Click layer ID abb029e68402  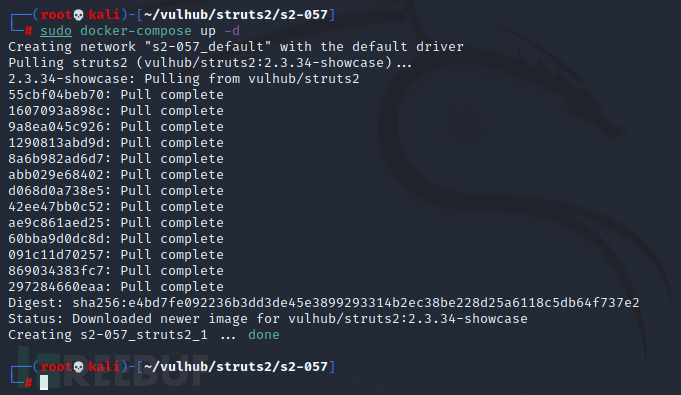pos(56,174)
